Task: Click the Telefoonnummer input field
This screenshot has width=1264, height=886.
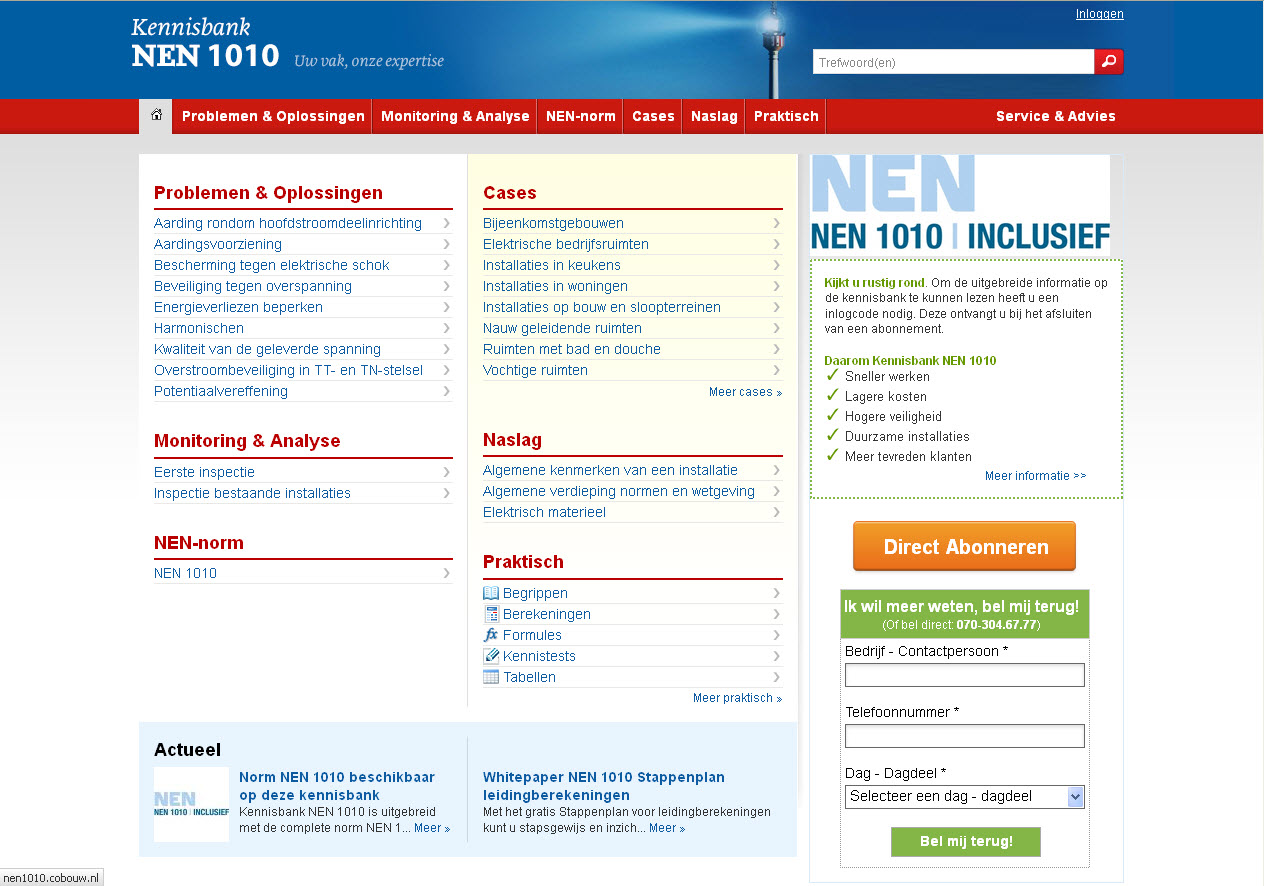Action: tap(963, 735)
